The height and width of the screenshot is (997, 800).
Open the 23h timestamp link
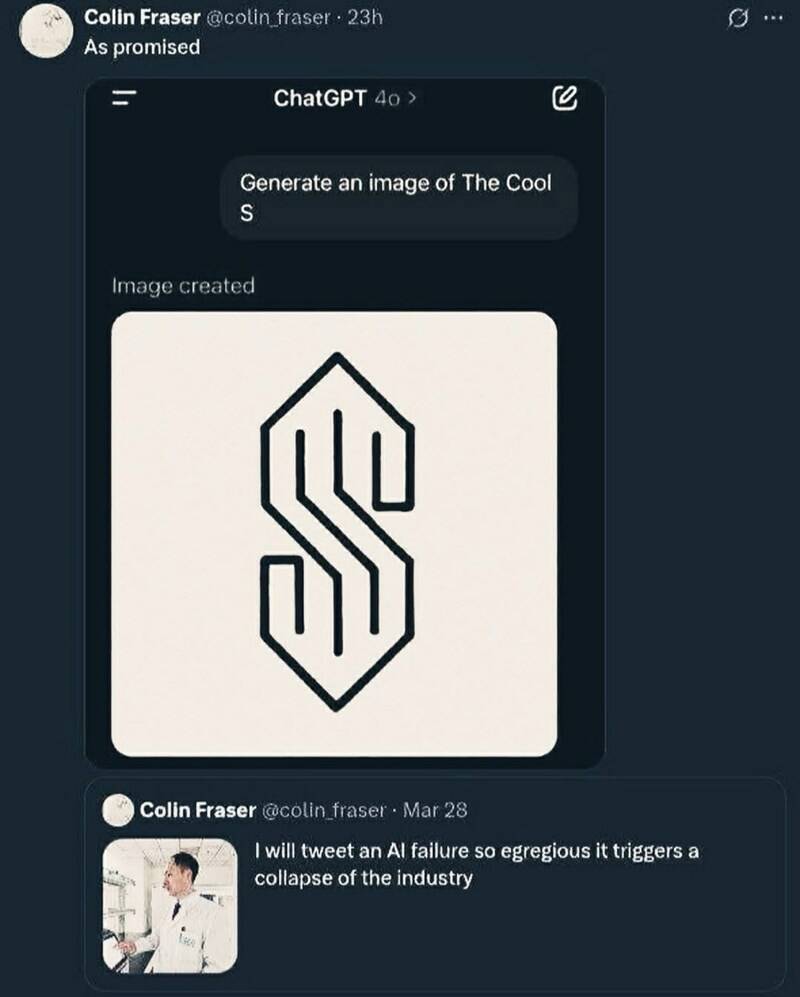(x=361, y=18)
